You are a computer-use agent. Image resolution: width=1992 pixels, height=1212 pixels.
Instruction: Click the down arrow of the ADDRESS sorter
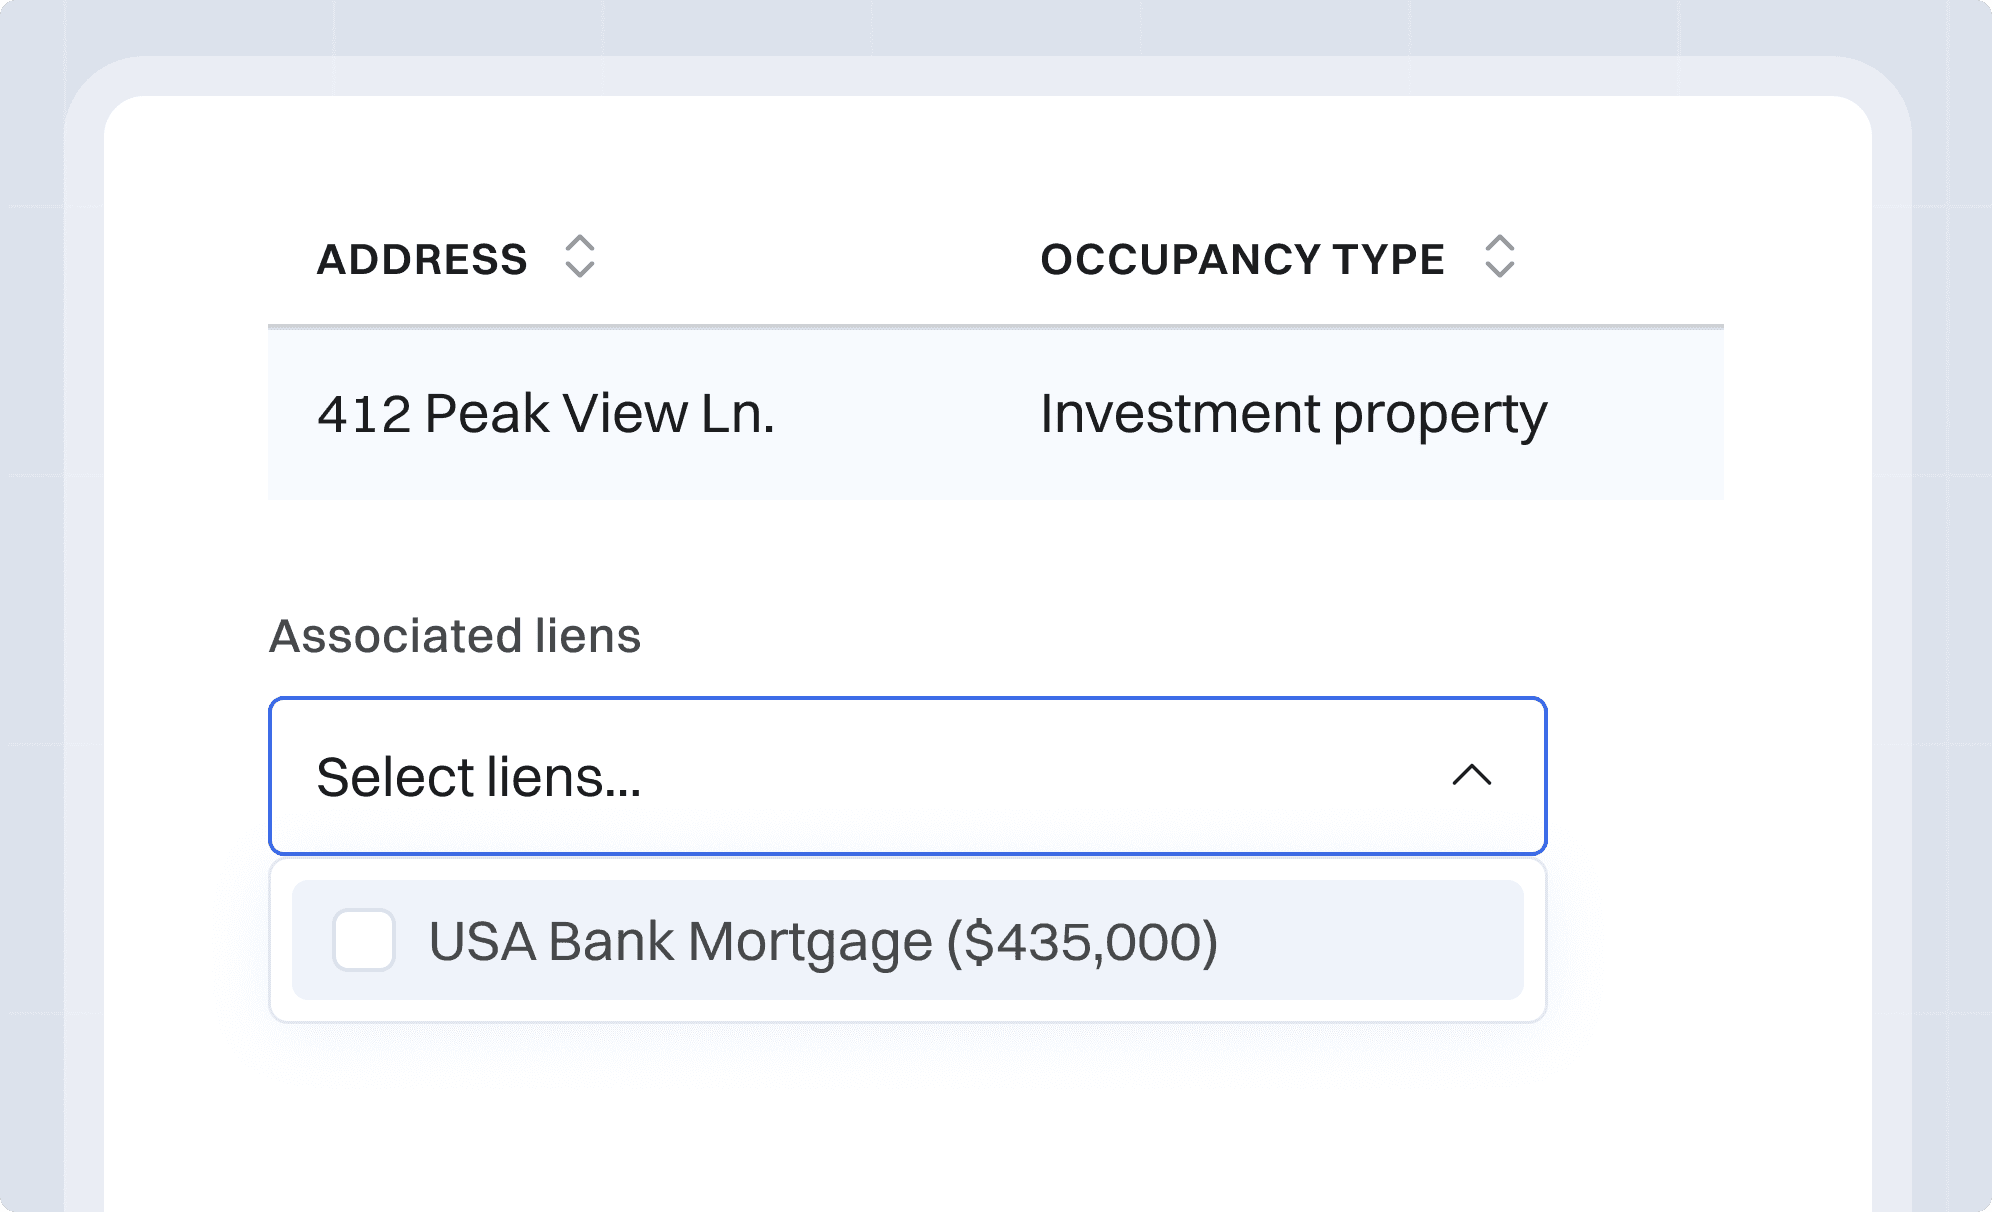tap(581, 272)
